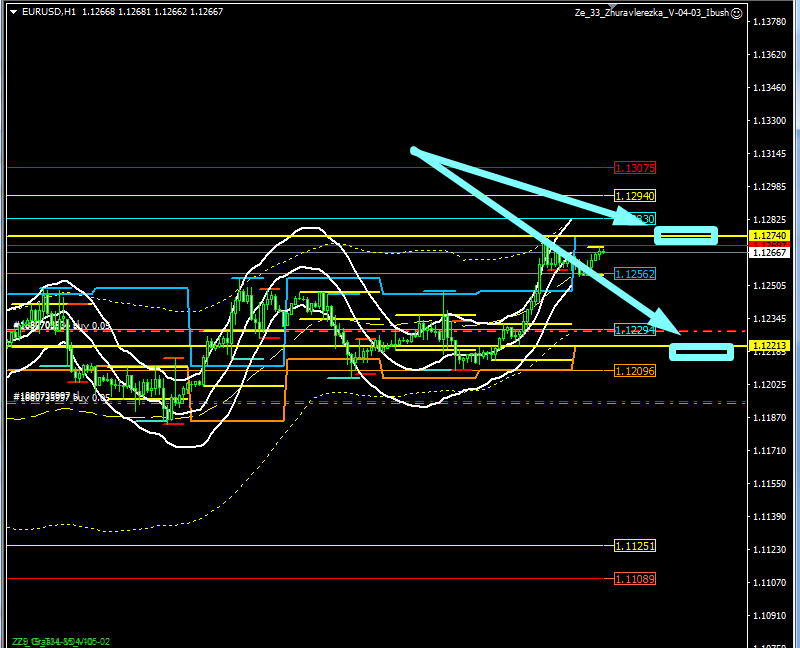Click the yellow 1.12213 price axis tag
This screenshot has height=648, width=800.
coord(769,346)
